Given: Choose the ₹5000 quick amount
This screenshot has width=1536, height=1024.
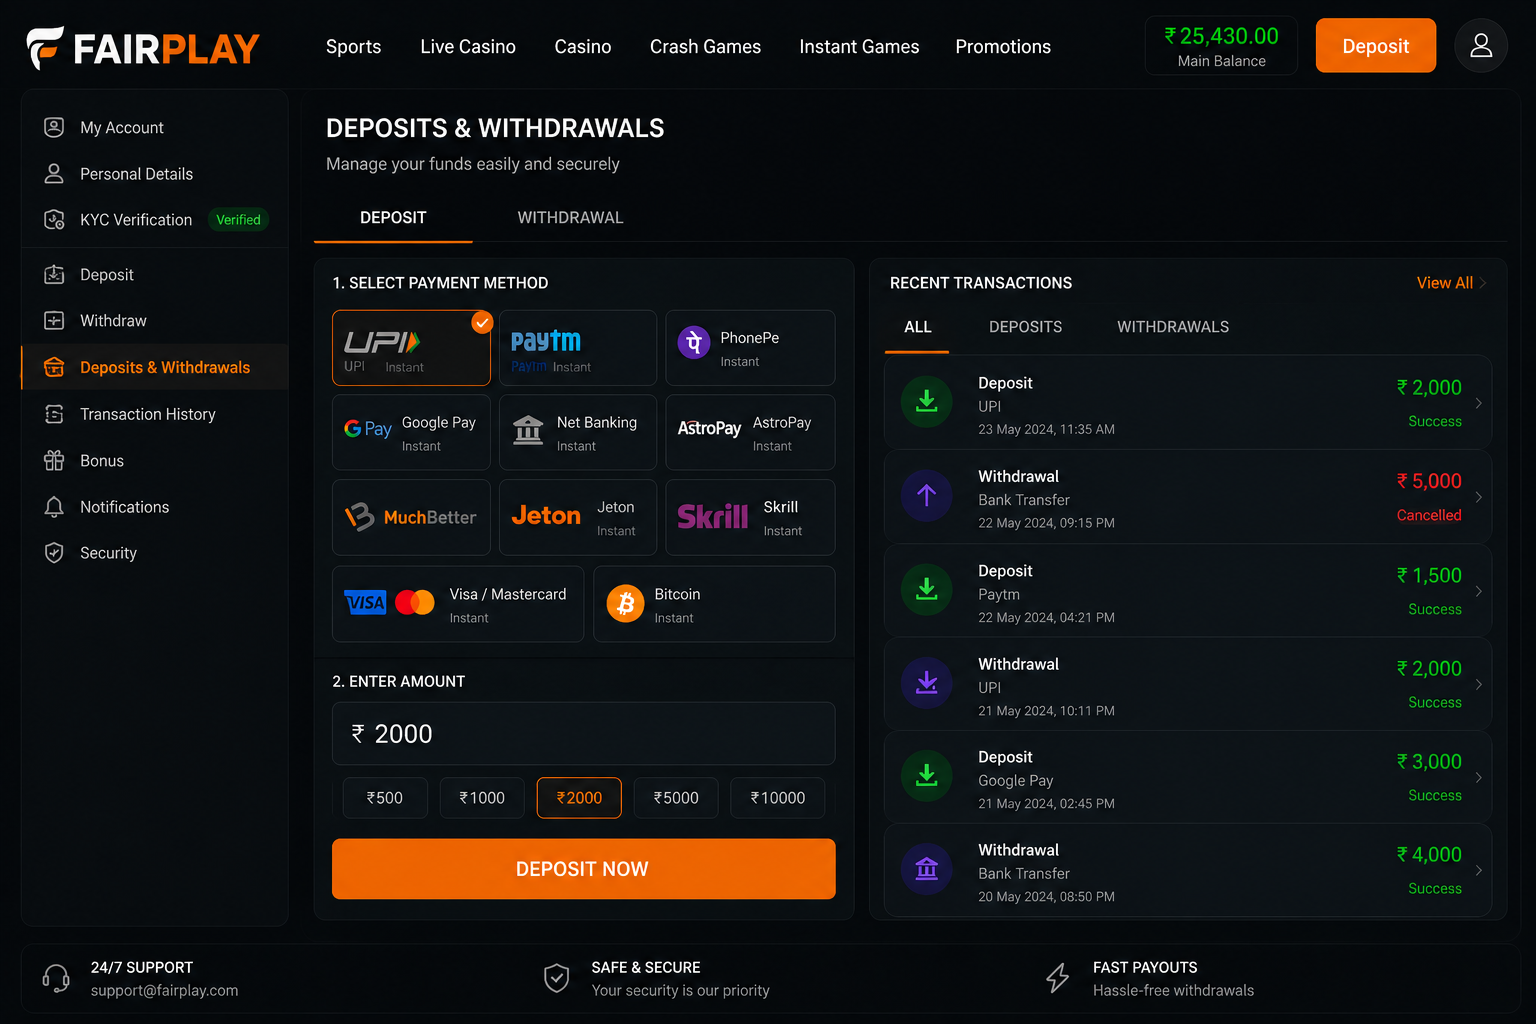Looking at the screenshot, I should tap(676, 798).
